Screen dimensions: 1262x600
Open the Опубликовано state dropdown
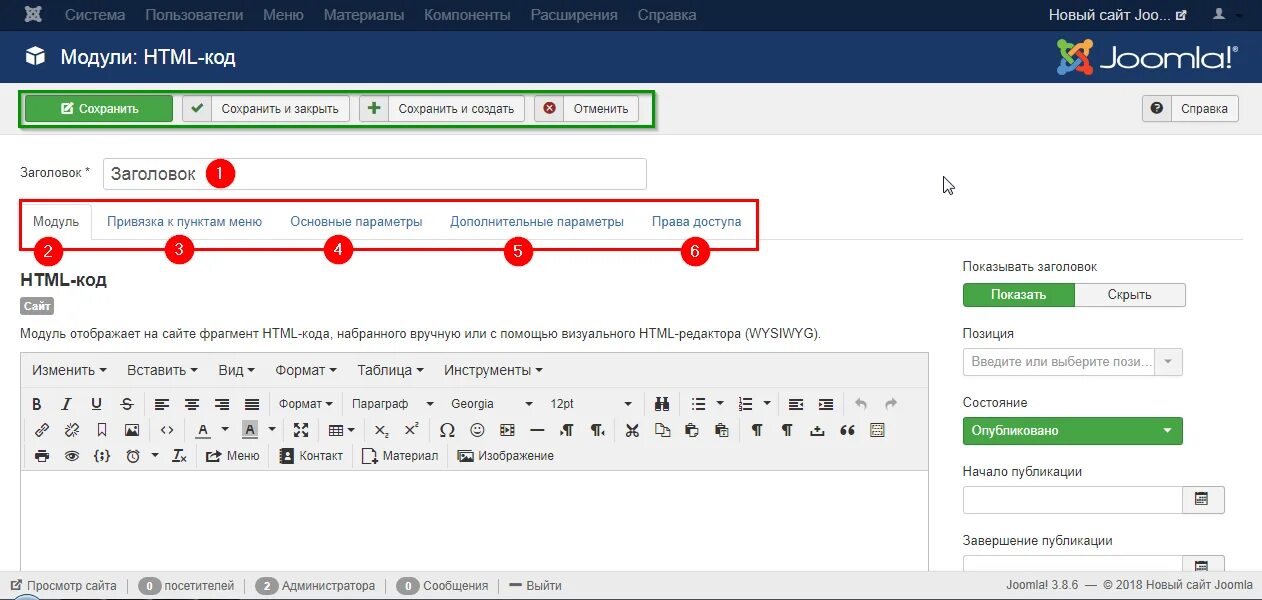click(1072, 431)
